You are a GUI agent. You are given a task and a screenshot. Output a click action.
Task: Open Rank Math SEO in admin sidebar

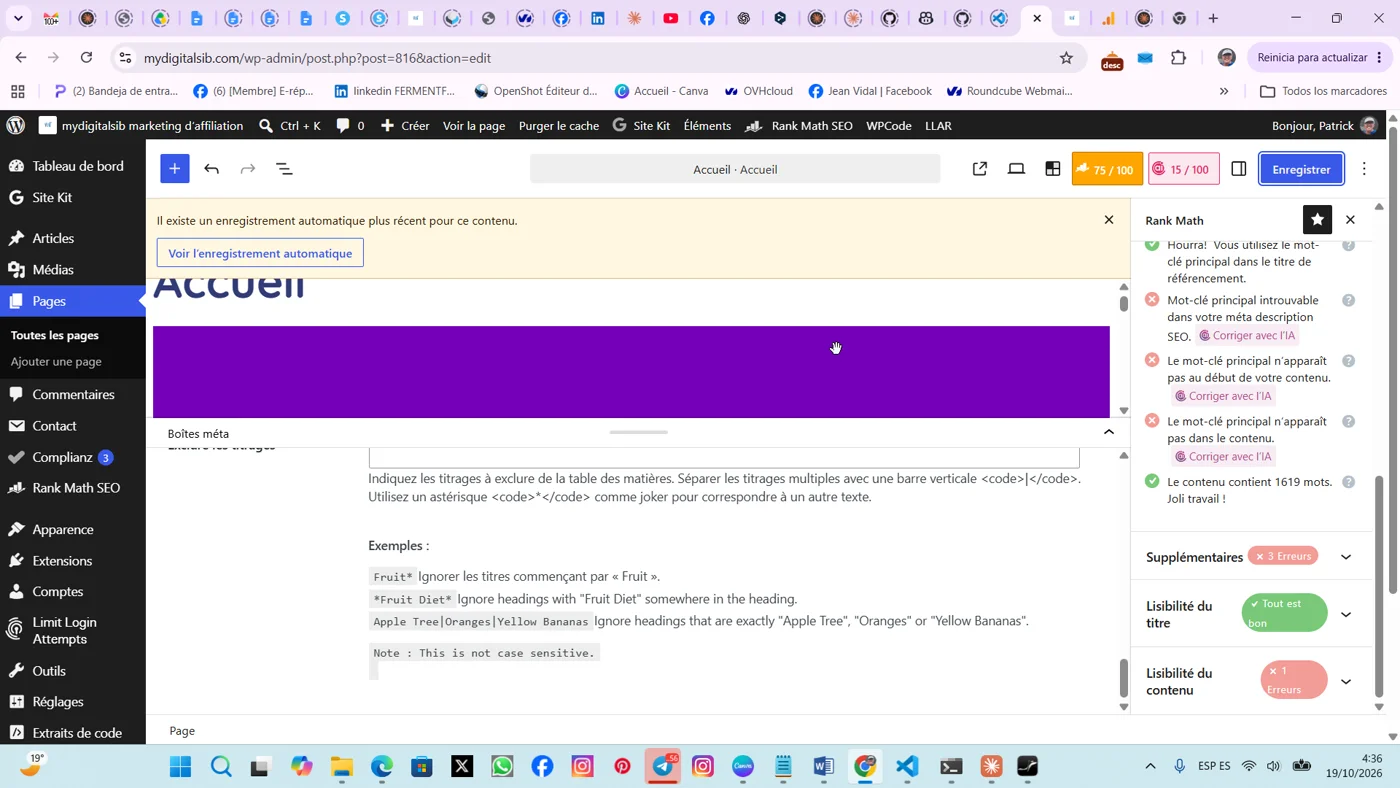76,488
